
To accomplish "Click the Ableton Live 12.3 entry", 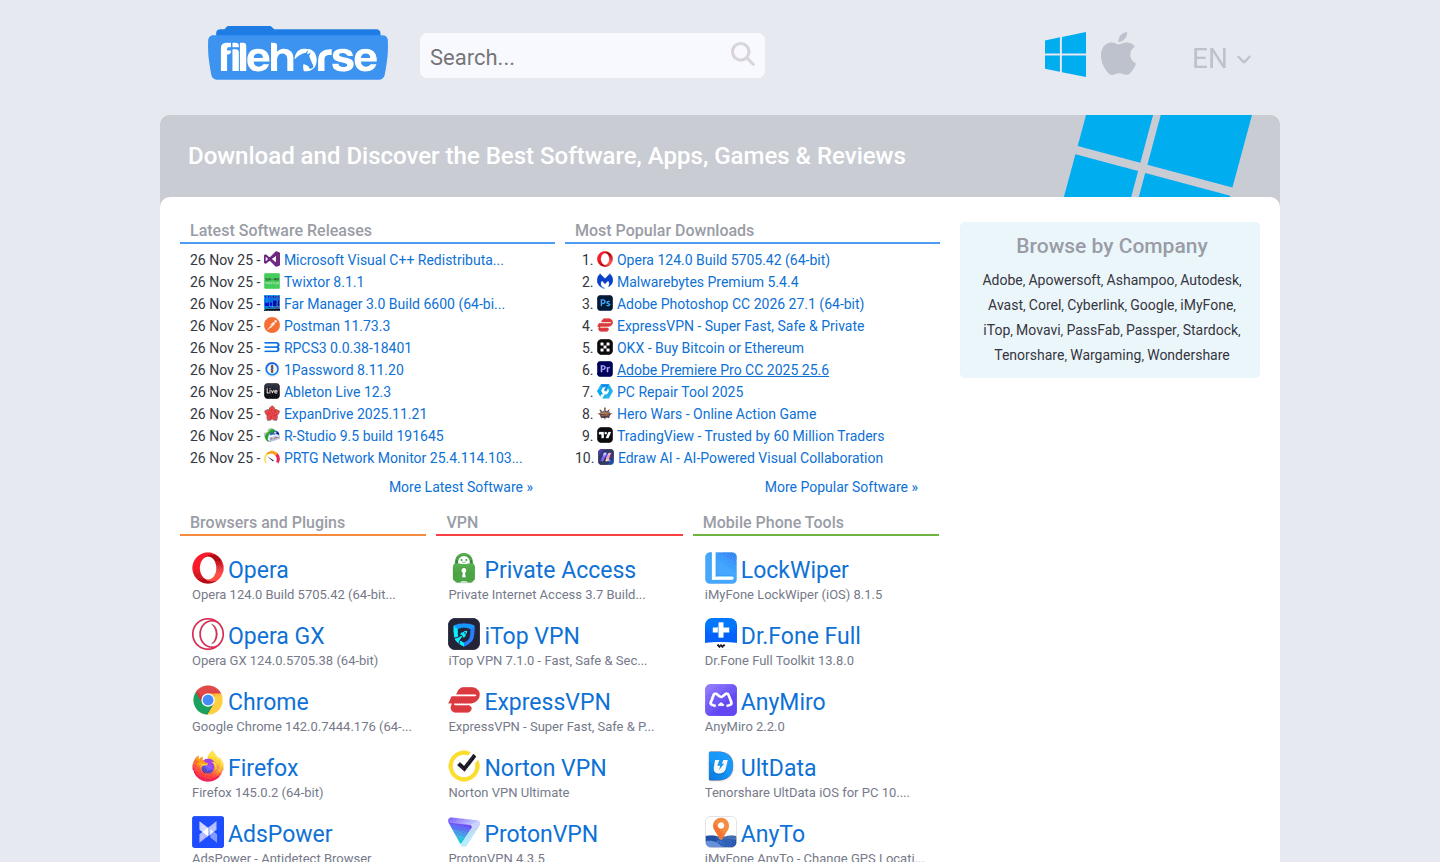I will 337,391.
